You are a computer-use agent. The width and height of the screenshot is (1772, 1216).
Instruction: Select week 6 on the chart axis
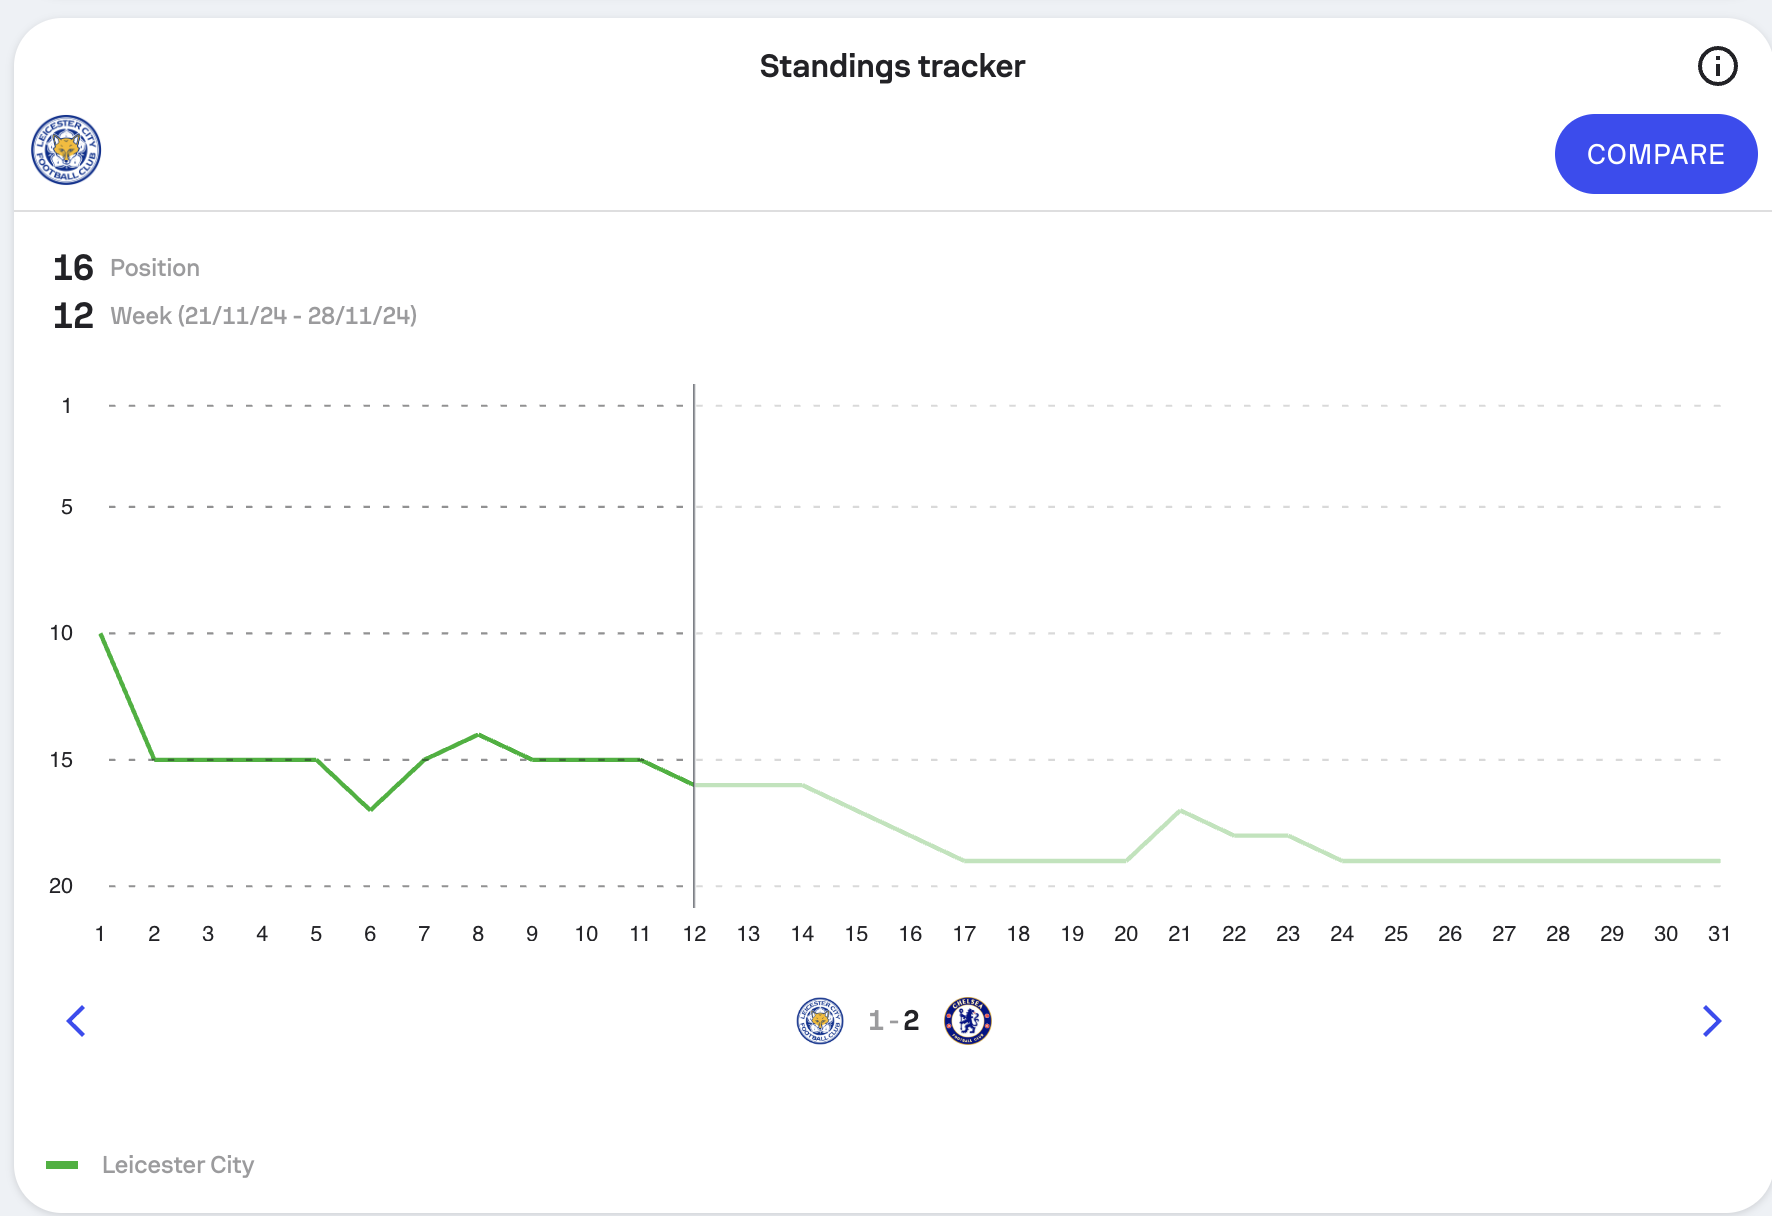[370, 934]
